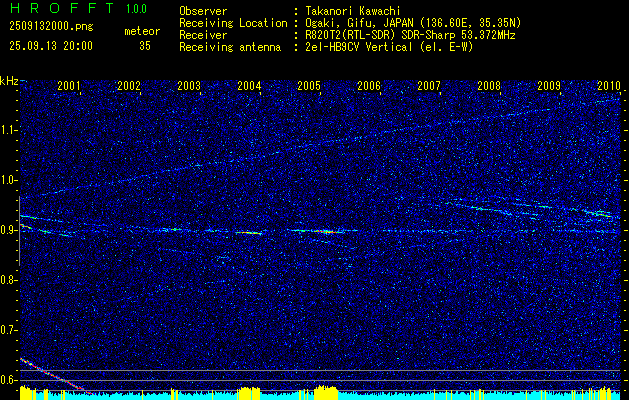Click time marker 2008
The height and width of the screenshot is (400, 629).
pyautogui.click(x=489, y=85)
